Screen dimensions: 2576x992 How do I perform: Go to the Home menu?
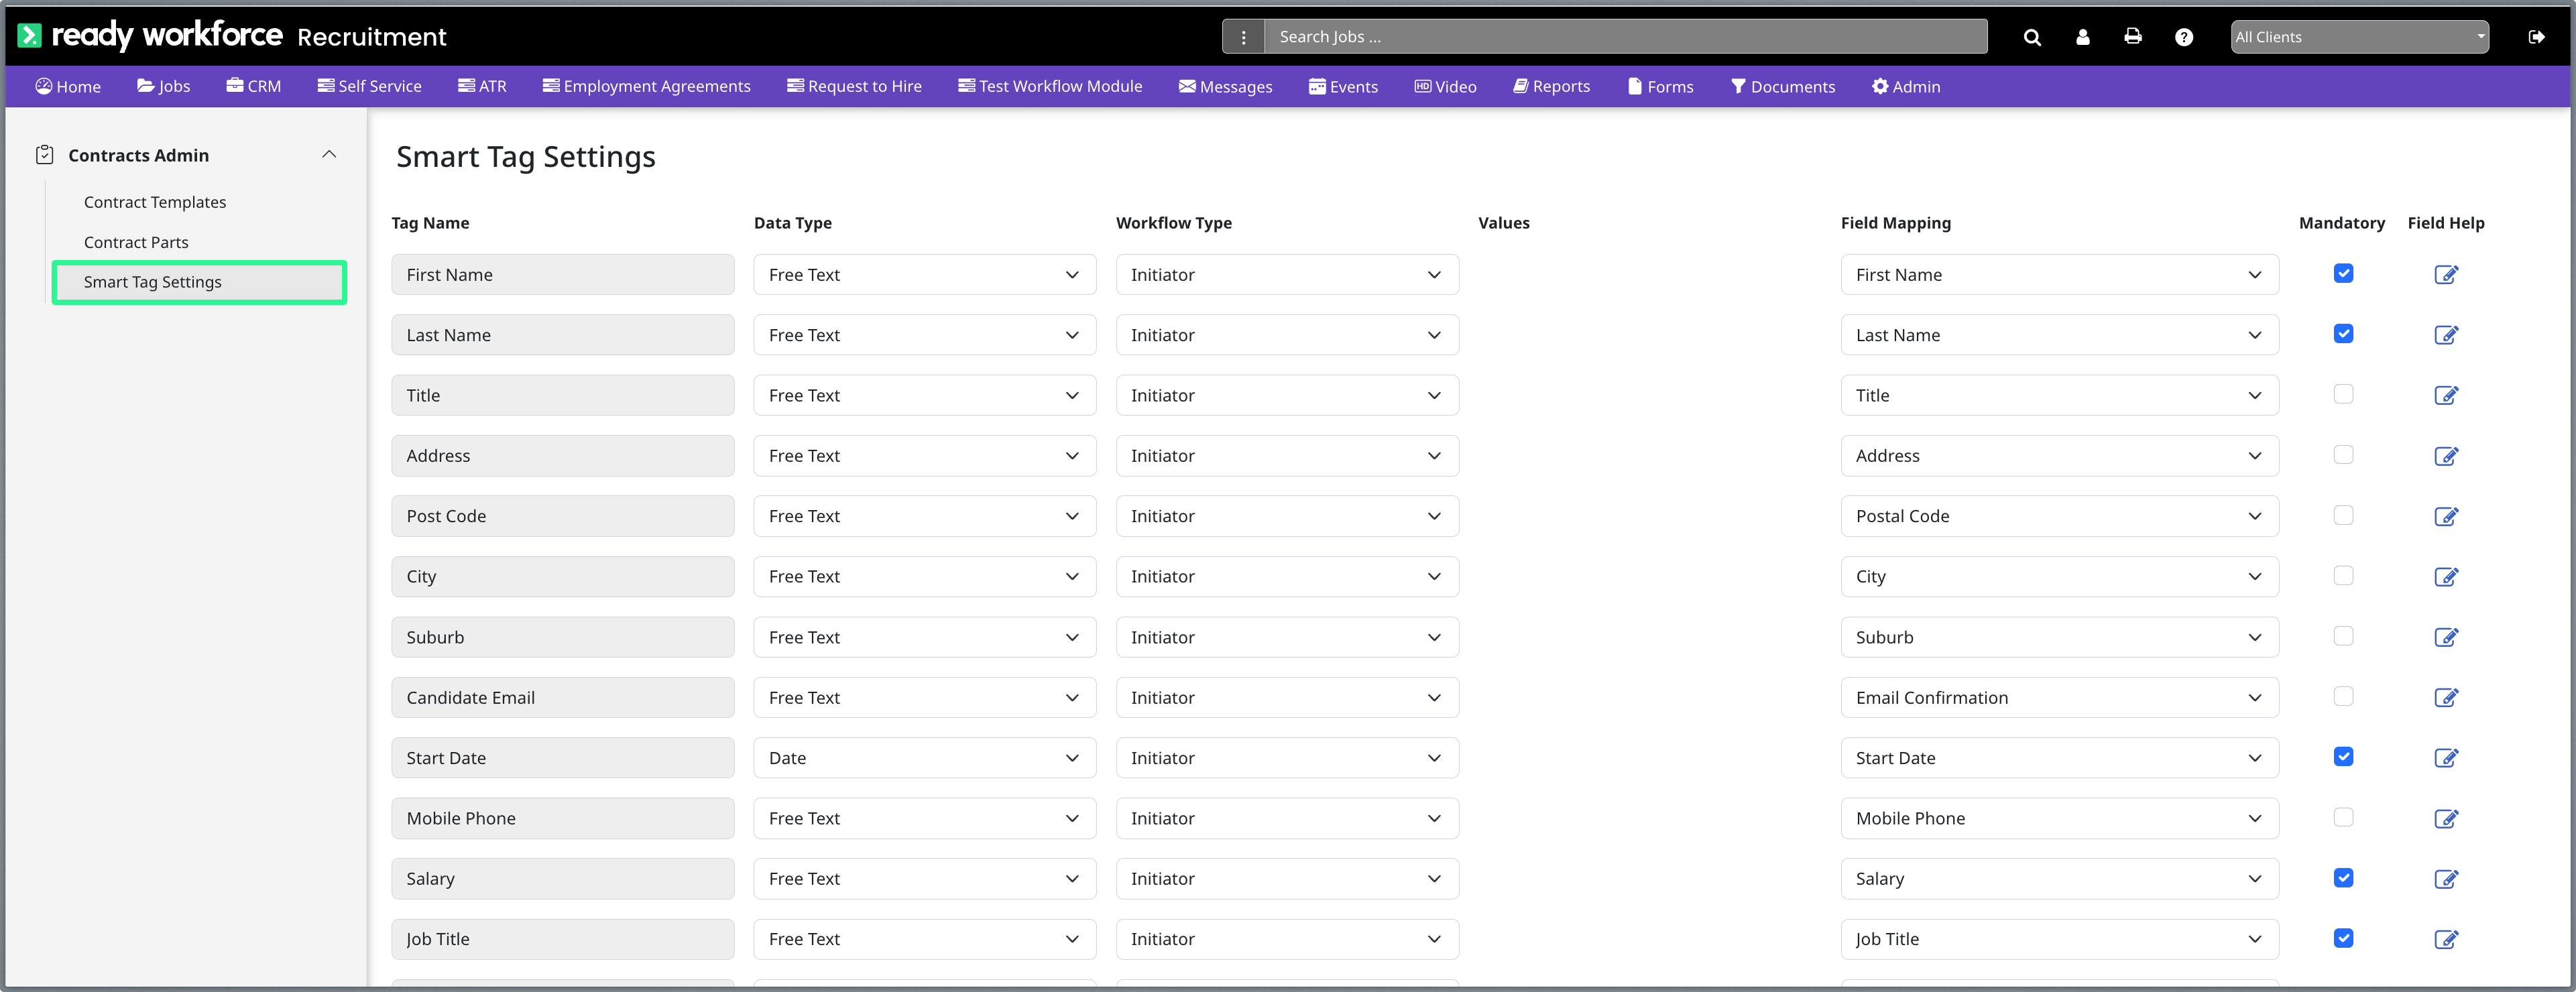(68, 87)
